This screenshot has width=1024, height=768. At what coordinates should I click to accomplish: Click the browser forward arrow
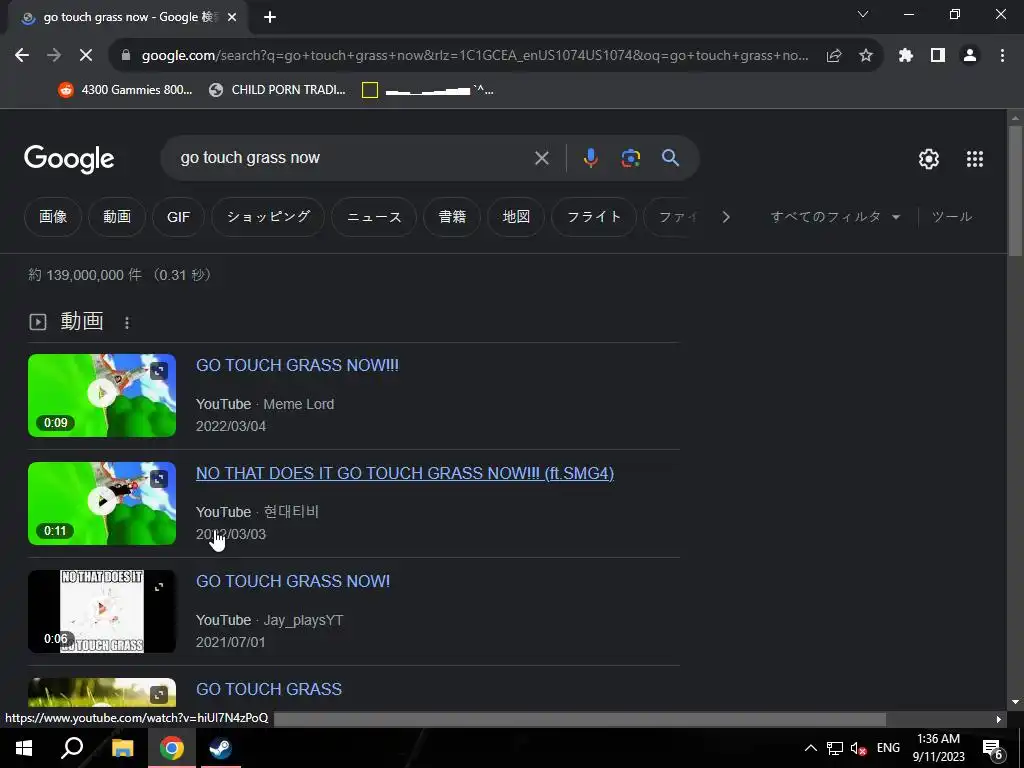(x=54, y=56)
